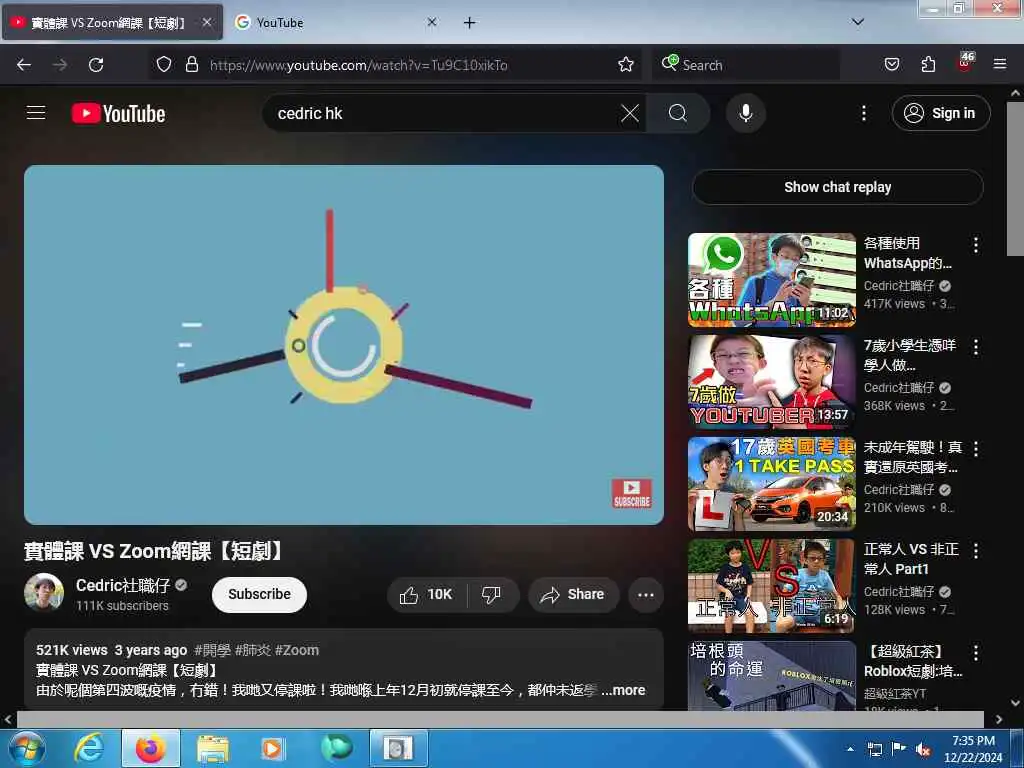The image size is (1024, 768).
Task: Open the extension icon with 46 badge
Action: (x=965, y=62)
